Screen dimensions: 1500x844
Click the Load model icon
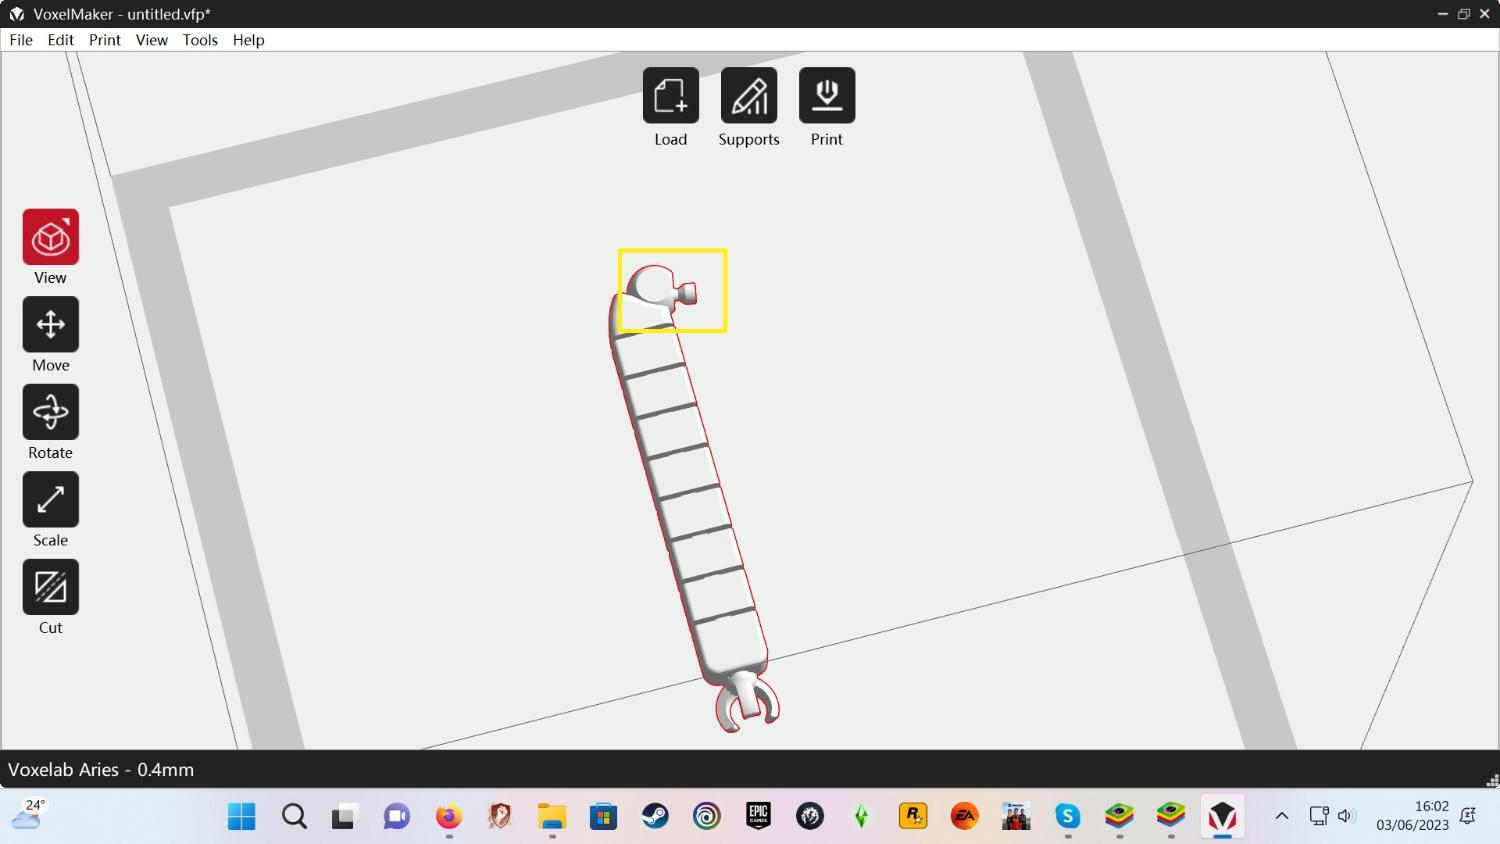pyautogui.click(x=671, y=96)
